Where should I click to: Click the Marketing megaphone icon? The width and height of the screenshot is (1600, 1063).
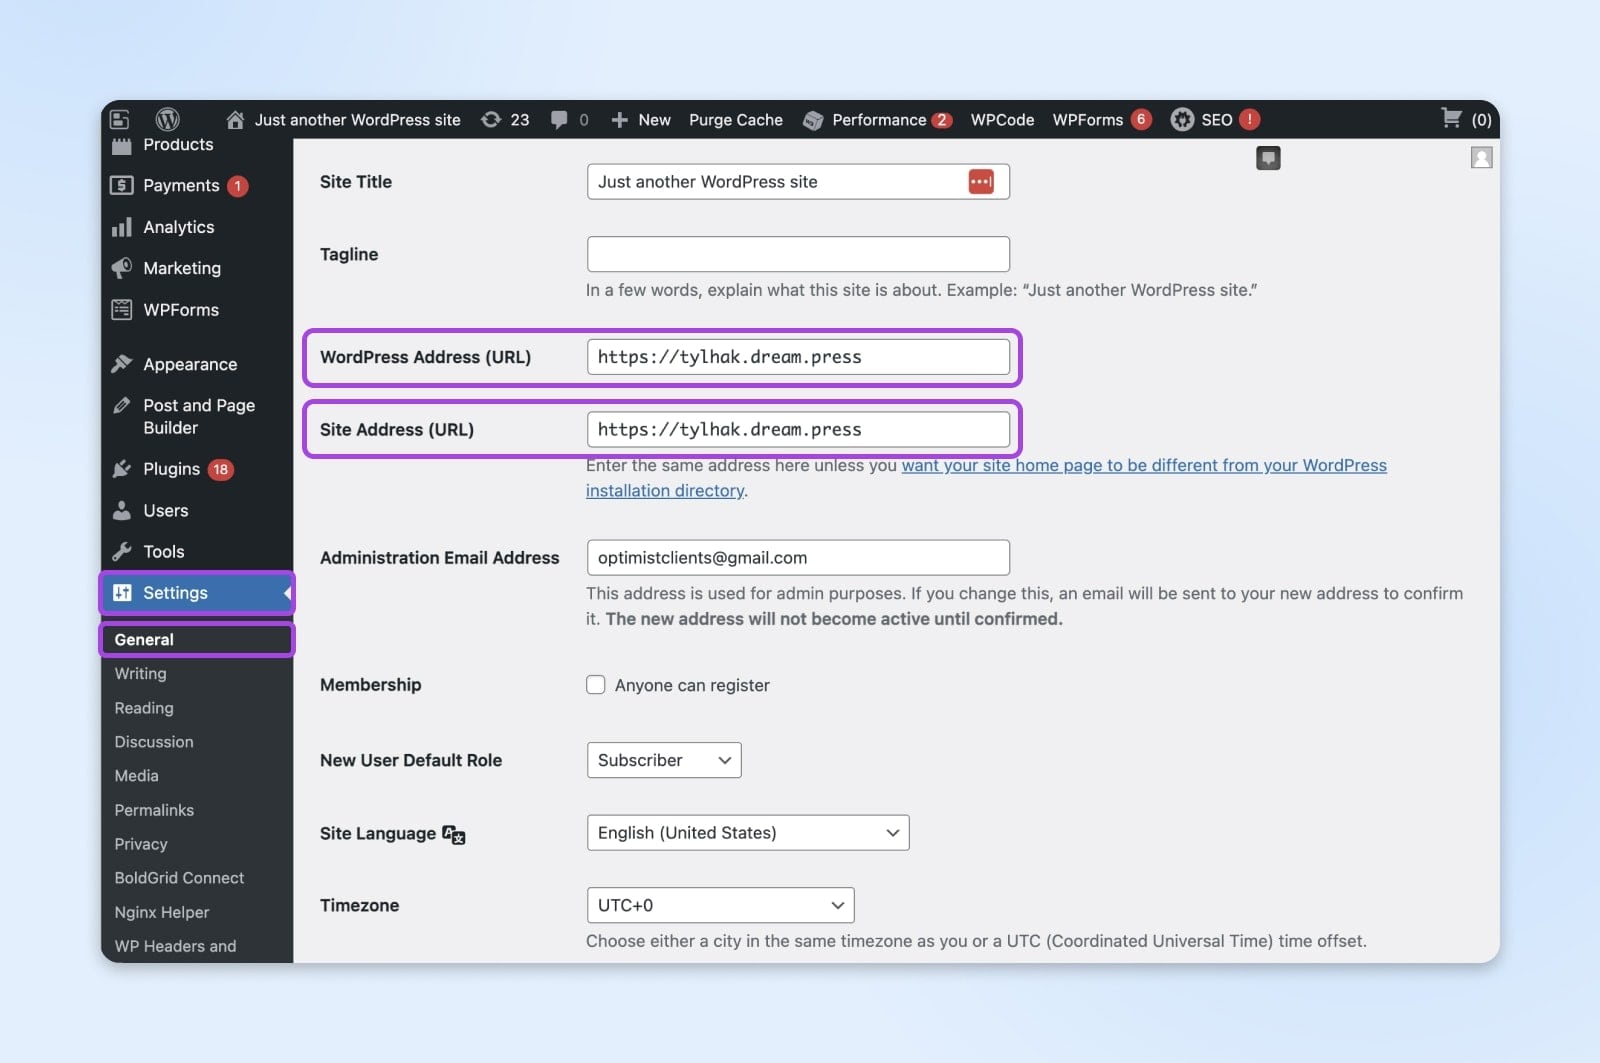[x=122, y=268]
